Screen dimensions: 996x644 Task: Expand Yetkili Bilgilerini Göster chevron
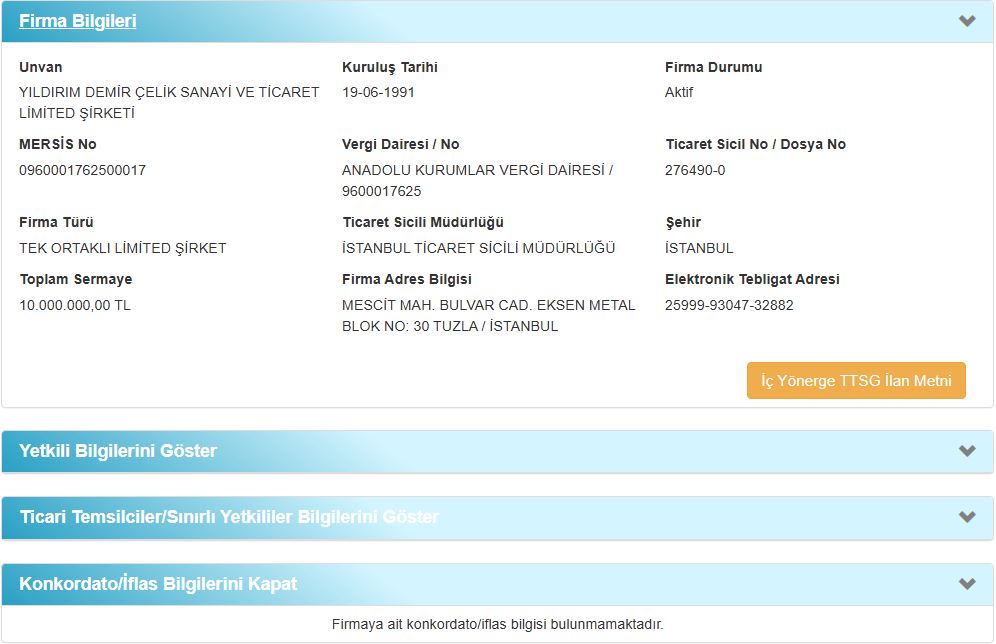(x=967, y=451)
